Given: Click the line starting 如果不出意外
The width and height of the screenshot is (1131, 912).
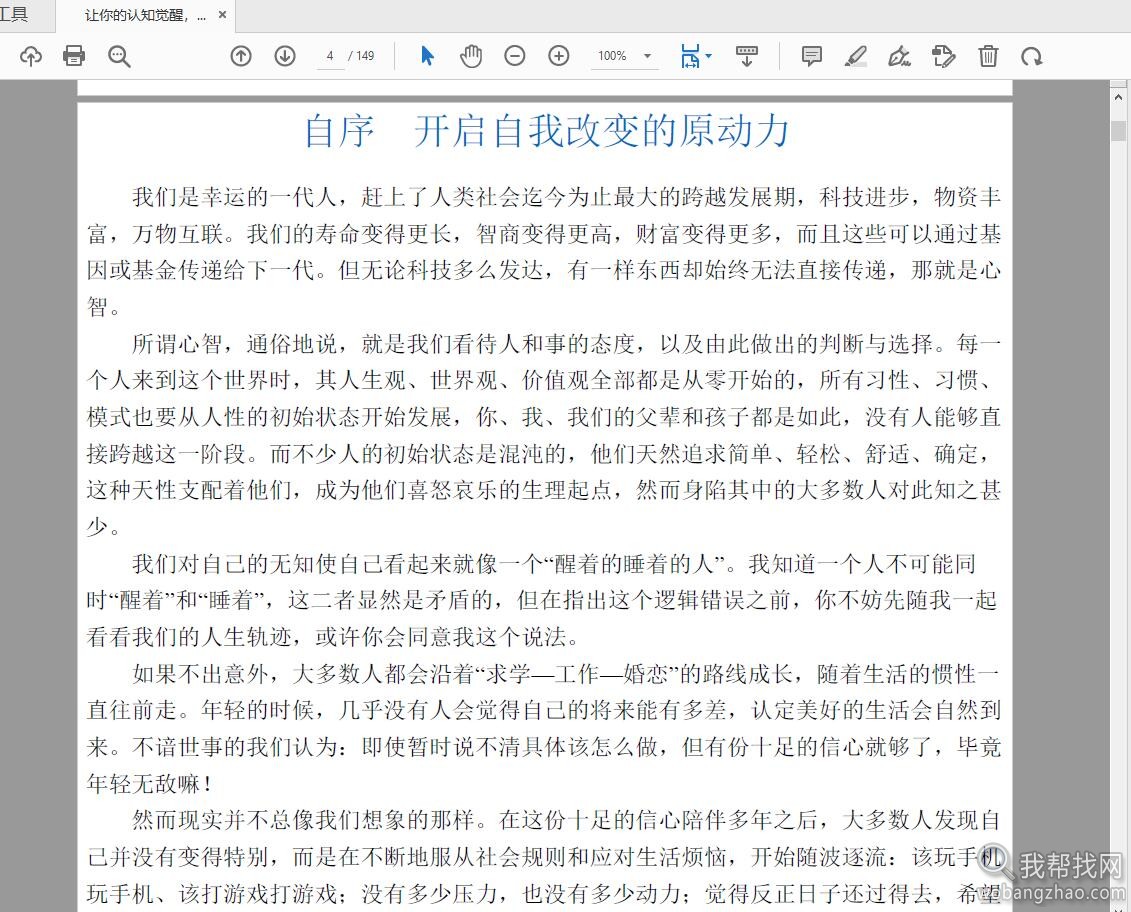Looking at the screenshot, I should [566, 673].
